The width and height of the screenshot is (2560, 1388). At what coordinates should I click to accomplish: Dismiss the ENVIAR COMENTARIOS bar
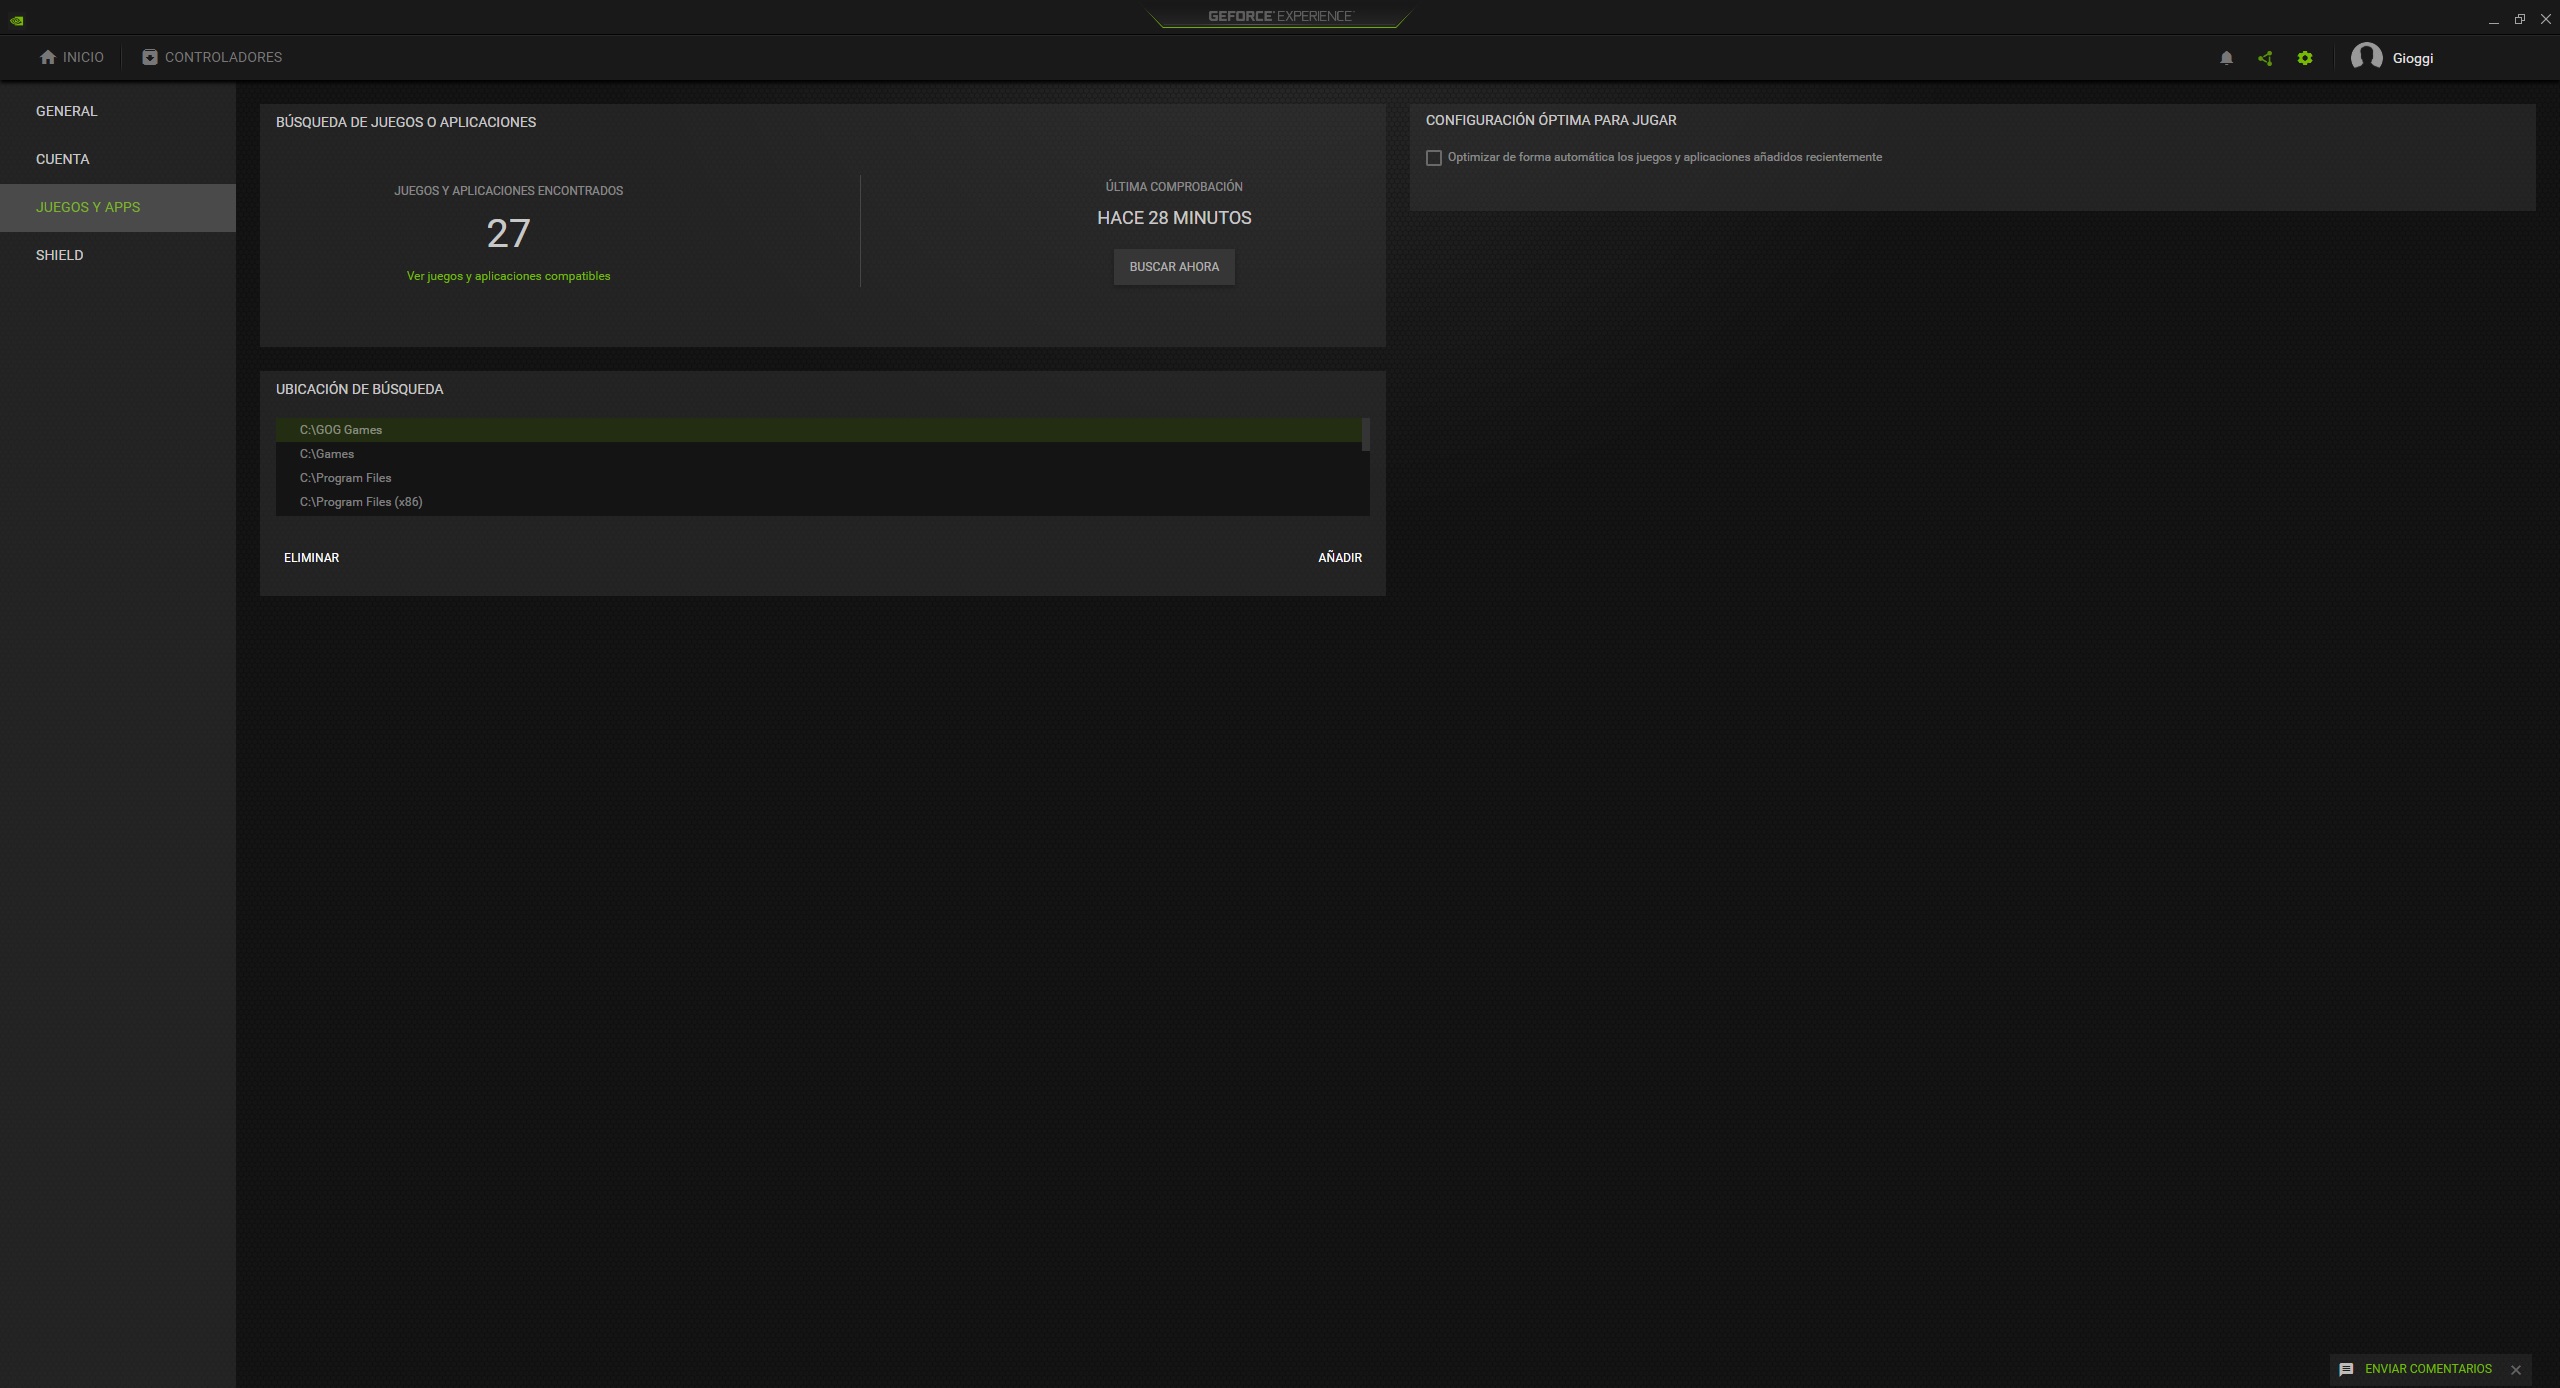coord(2516,1369)
